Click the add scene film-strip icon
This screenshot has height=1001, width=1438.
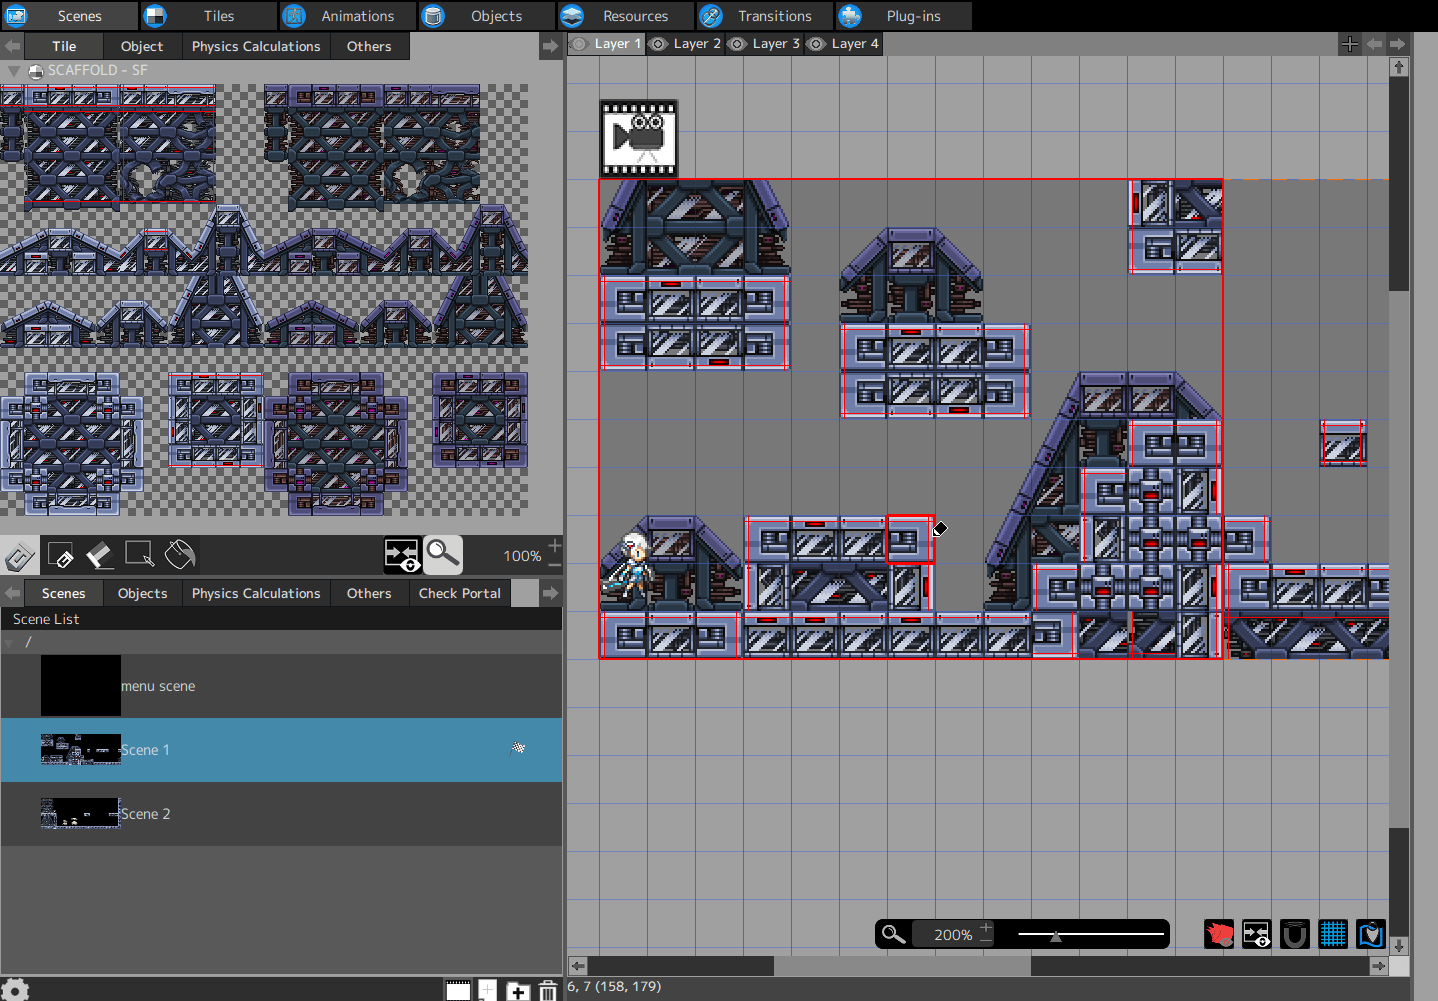(458, 990)
